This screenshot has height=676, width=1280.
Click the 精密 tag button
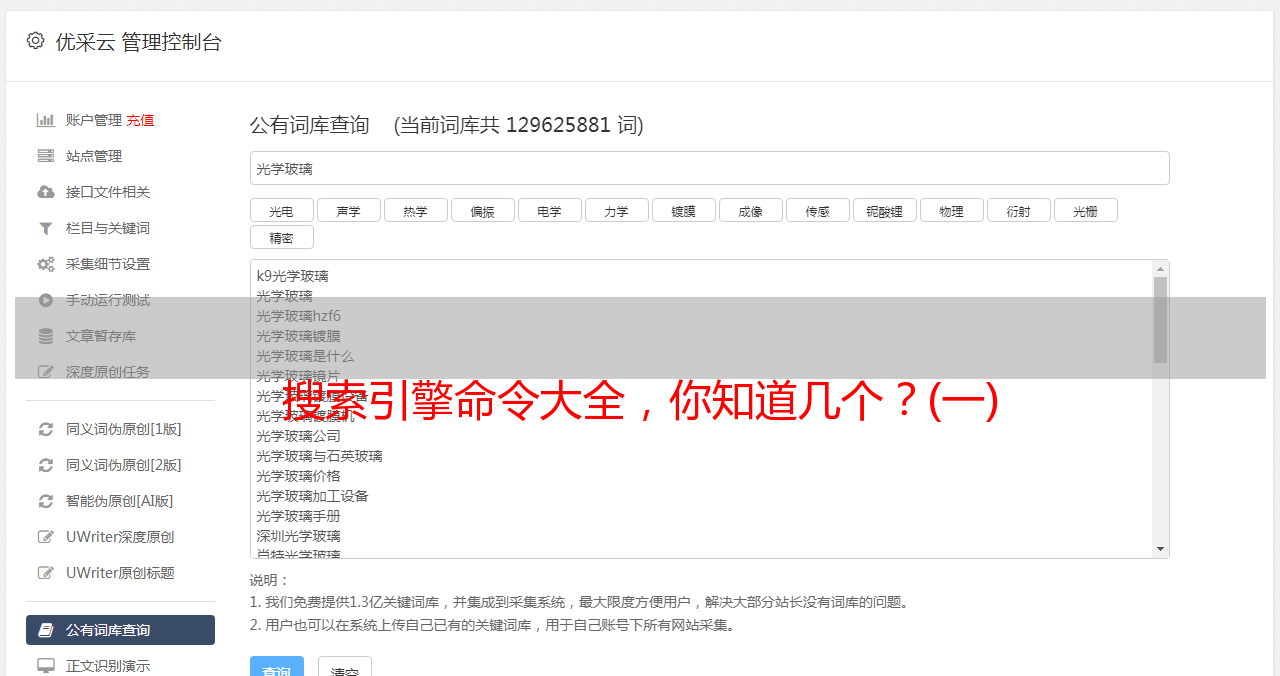(x=281, y=237)
